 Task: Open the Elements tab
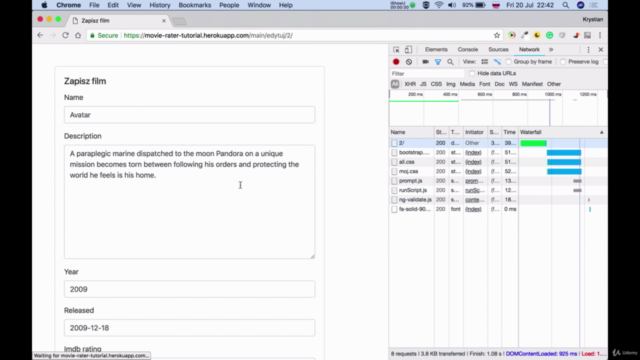[x=436, y=50]
